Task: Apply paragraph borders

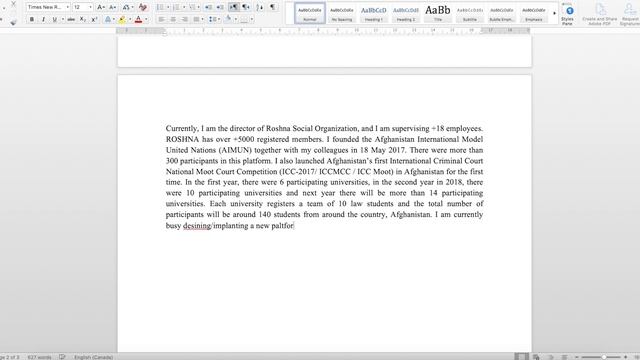Action: (244, 20)
